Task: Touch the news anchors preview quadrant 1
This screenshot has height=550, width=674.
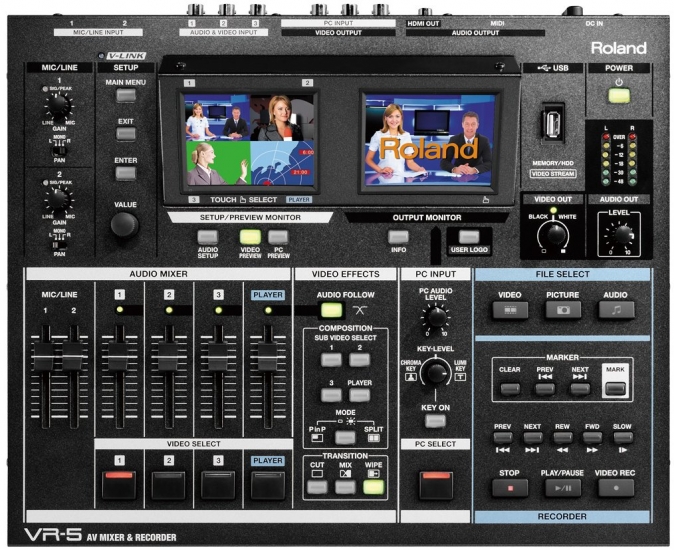Action: [218, 118]
